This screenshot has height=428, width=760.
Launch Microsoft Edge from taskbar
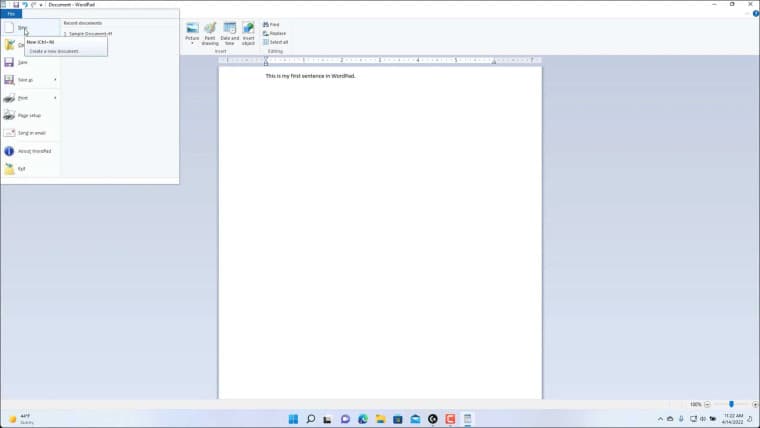coord(363,419)
